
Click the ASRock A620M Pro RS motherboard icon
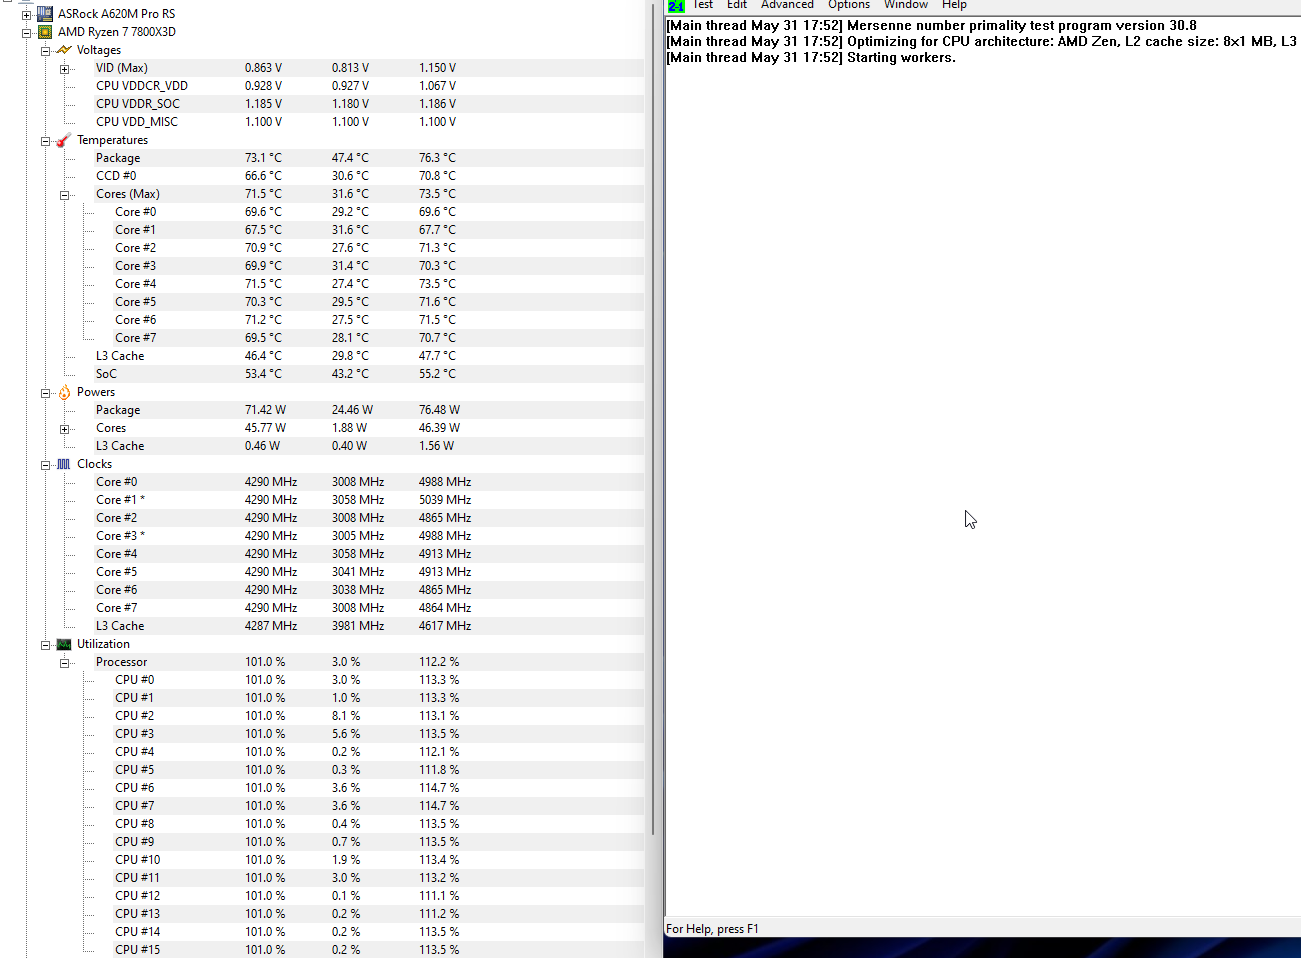point(45,14)
